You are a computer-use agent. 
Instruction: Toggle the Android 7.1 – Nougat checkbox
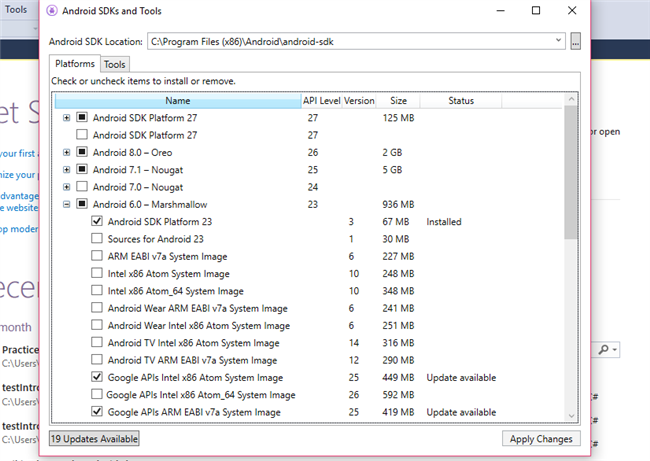(x=82, y=169)
